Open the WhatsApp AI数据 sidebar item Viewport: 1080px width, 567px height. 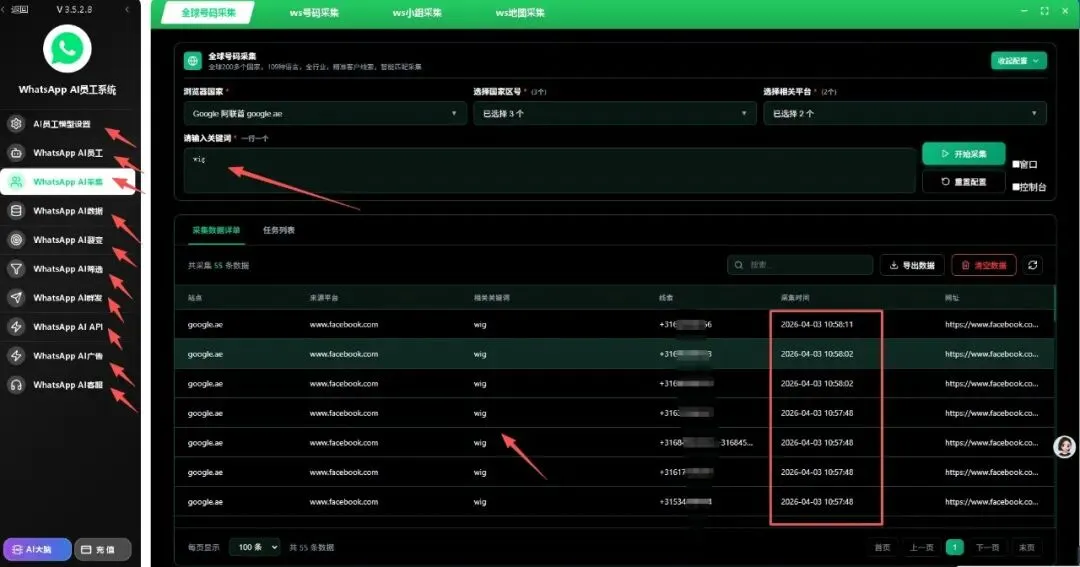68,211
